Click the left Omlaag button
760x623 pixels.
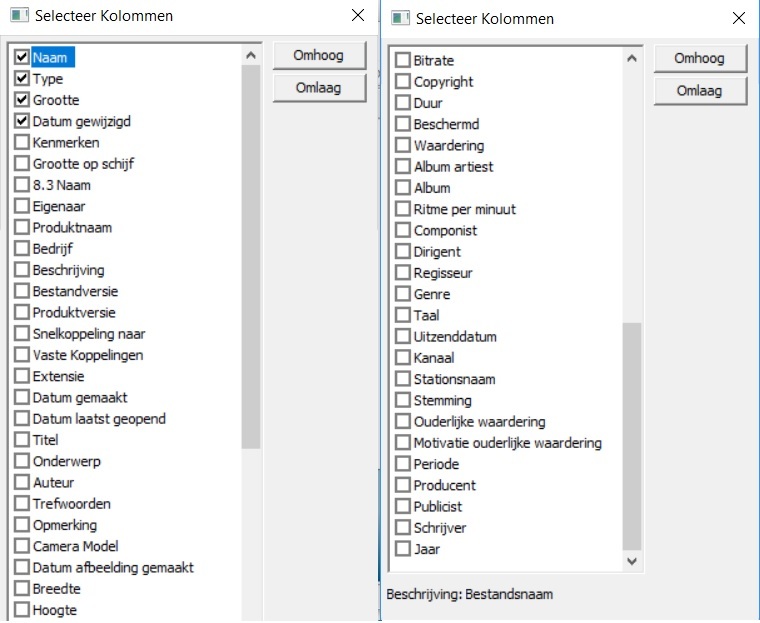pyautogui.click(x=319, y=88)
